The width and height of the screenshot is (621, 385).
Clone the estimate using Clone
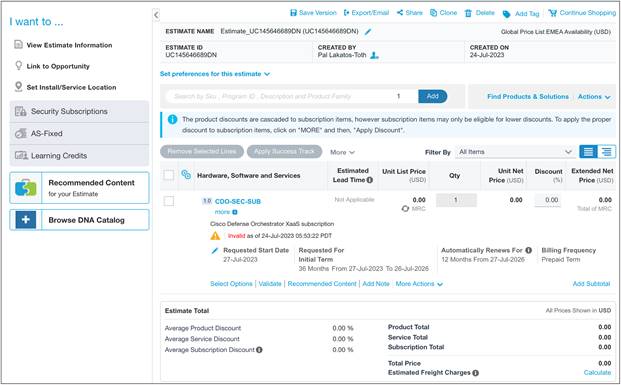pos(444,13)
